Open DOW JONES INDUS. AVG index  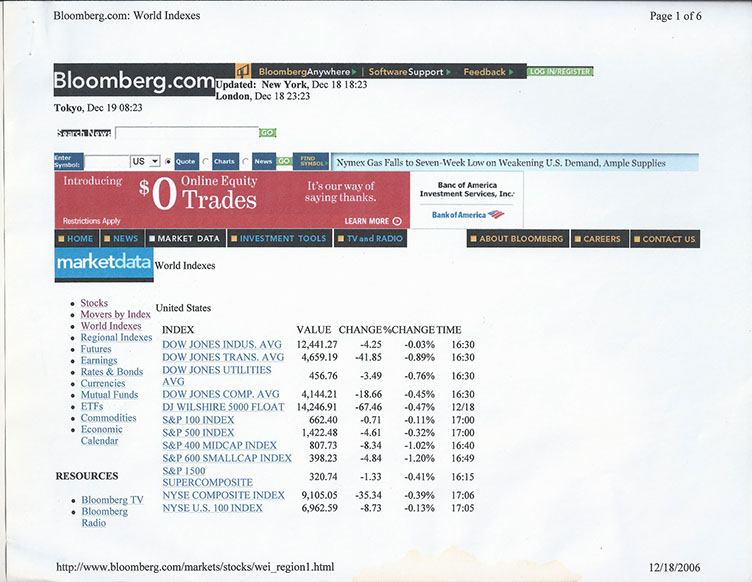222,345
